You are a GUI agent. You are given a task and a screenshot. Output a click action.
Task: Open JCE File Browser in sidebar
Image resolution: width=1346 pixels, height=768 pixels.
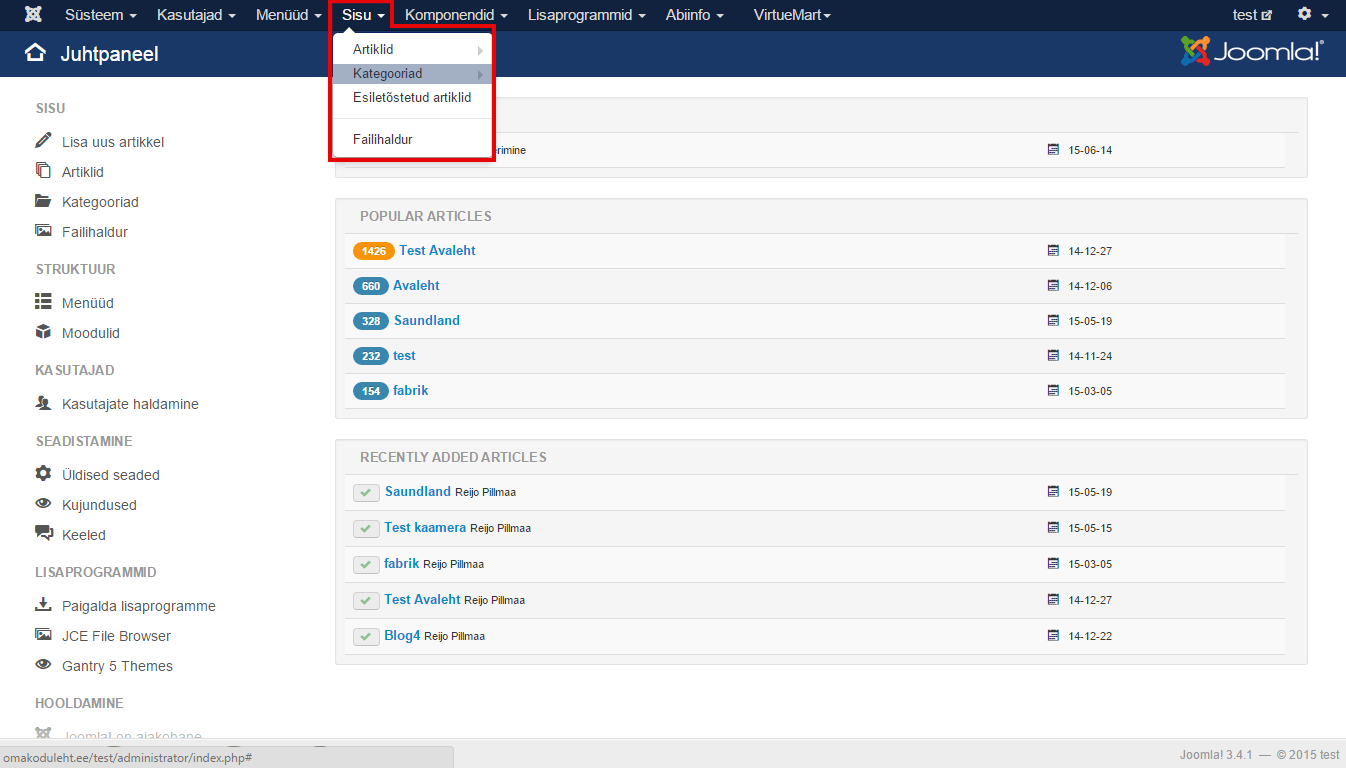[116, 636]
